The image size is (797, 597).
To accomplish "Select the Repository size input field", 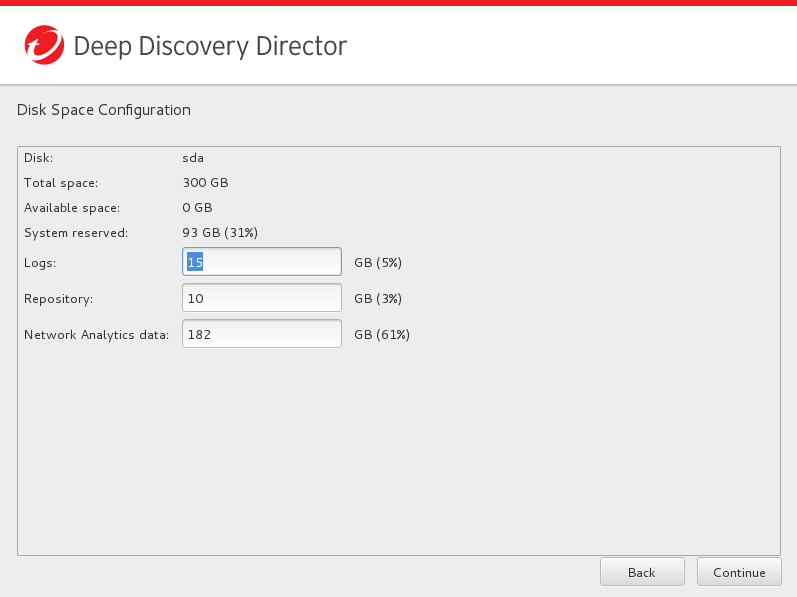I will pyautogui.click(x=262, y=298).
